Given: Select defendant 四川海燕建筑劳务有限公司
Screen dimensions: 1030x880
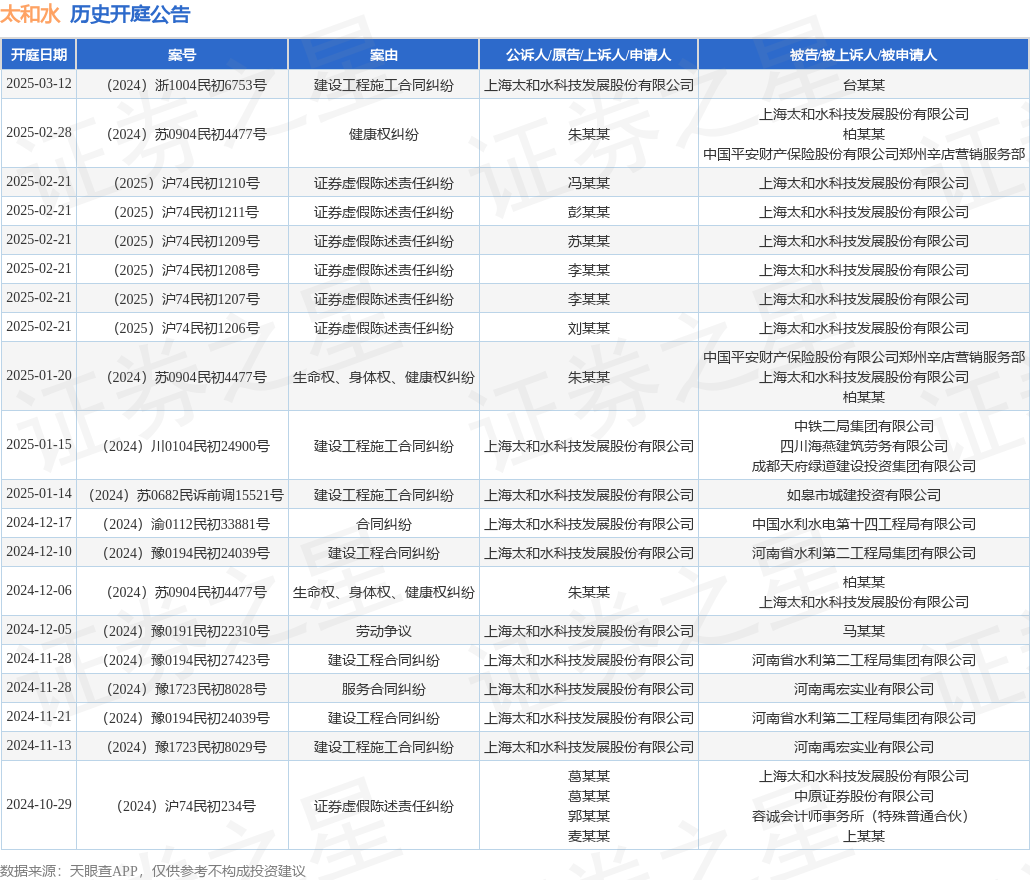Looking at the screenshot, I should tap(864, 446).
